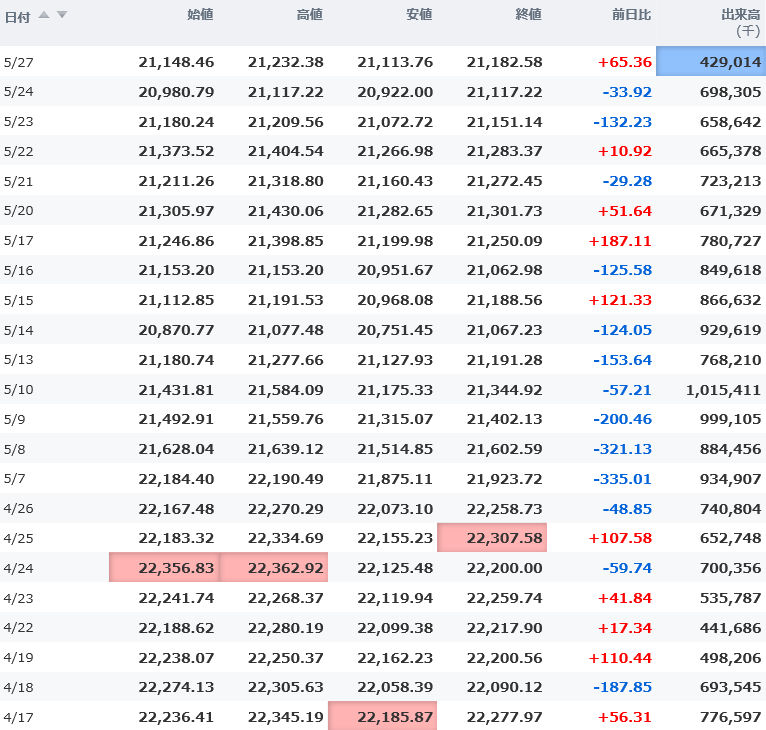Viewport: 766px width, 730px height.
Task: Select the change value -187.85
Action: (x=622, y=687)
